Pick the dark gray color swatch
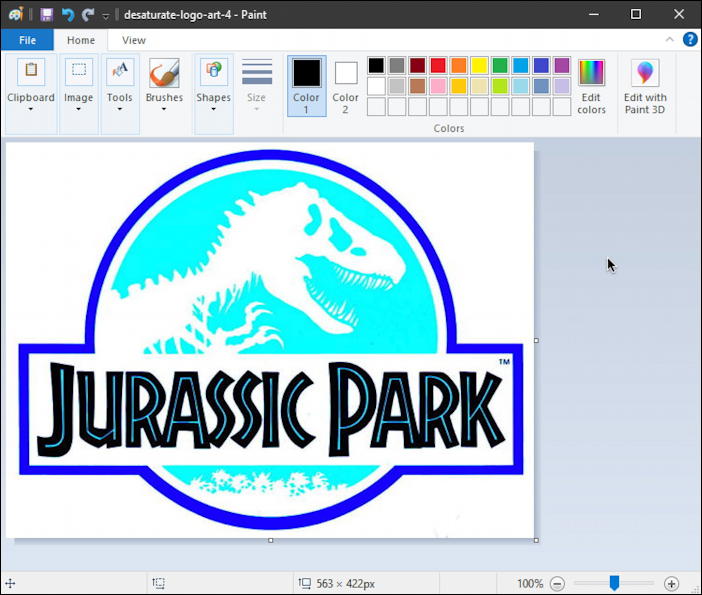702x595 pixels. tap(397, 65)
